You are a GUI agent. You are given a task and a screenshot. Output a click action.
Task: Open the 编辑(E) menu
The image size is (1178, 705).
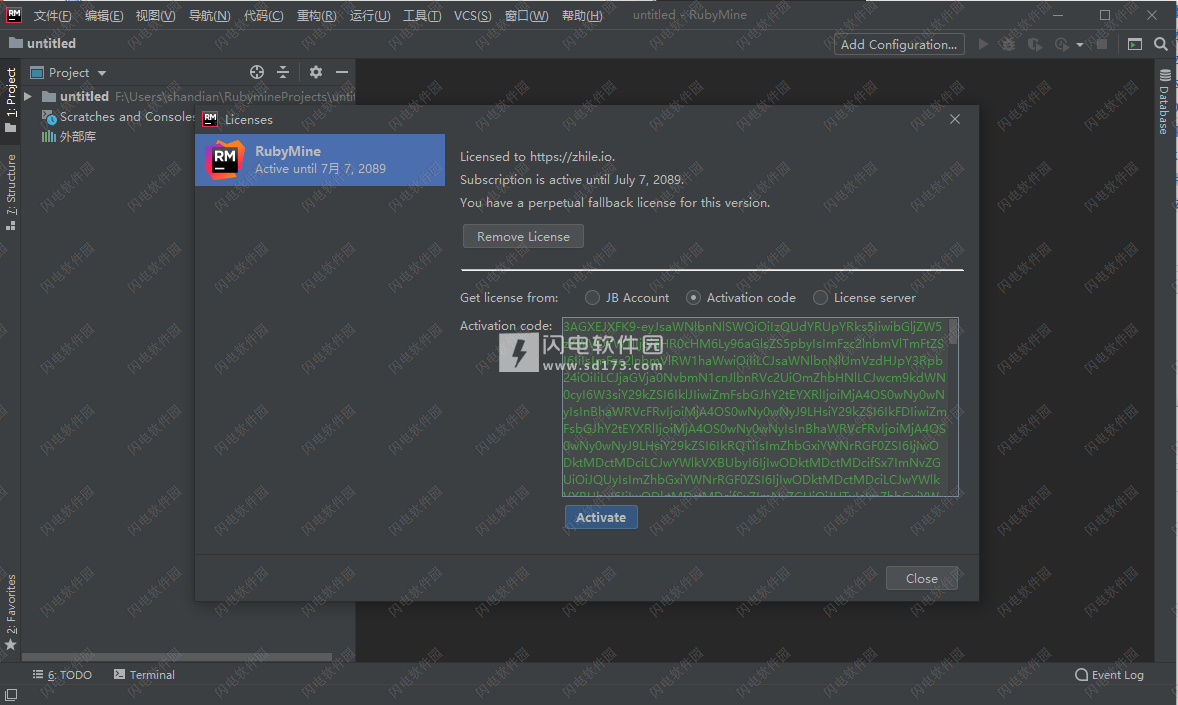click(104, 16)
